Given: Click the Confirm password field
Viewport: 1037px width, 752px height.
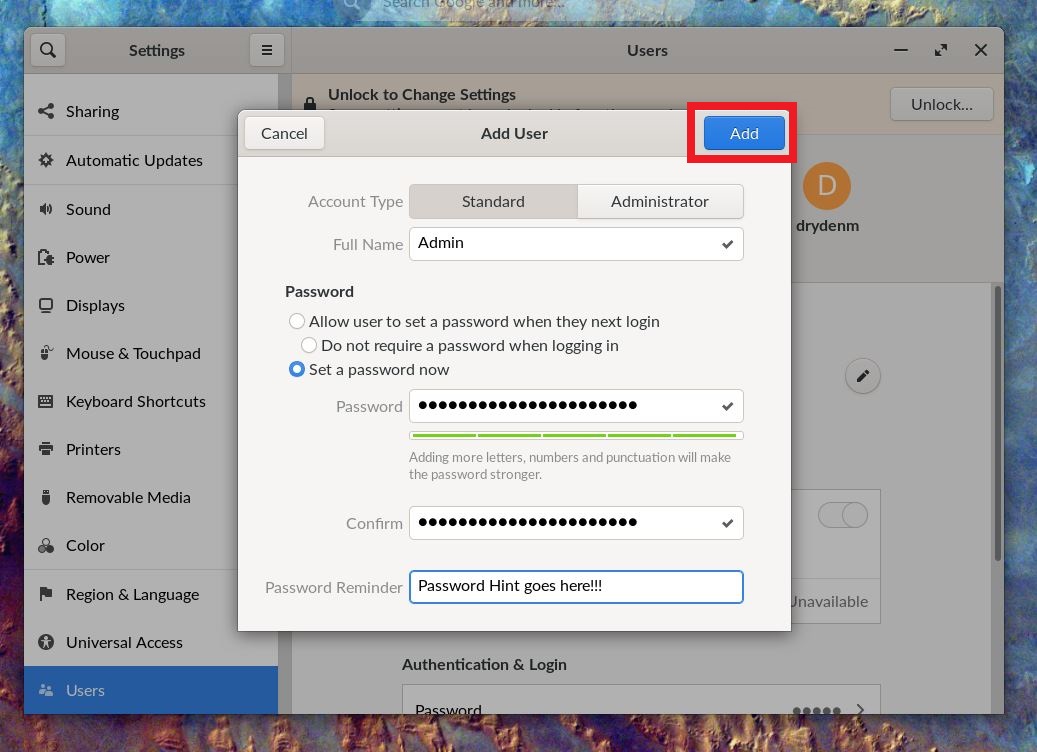Looking at the screenshot, I should tap(576, 523).
